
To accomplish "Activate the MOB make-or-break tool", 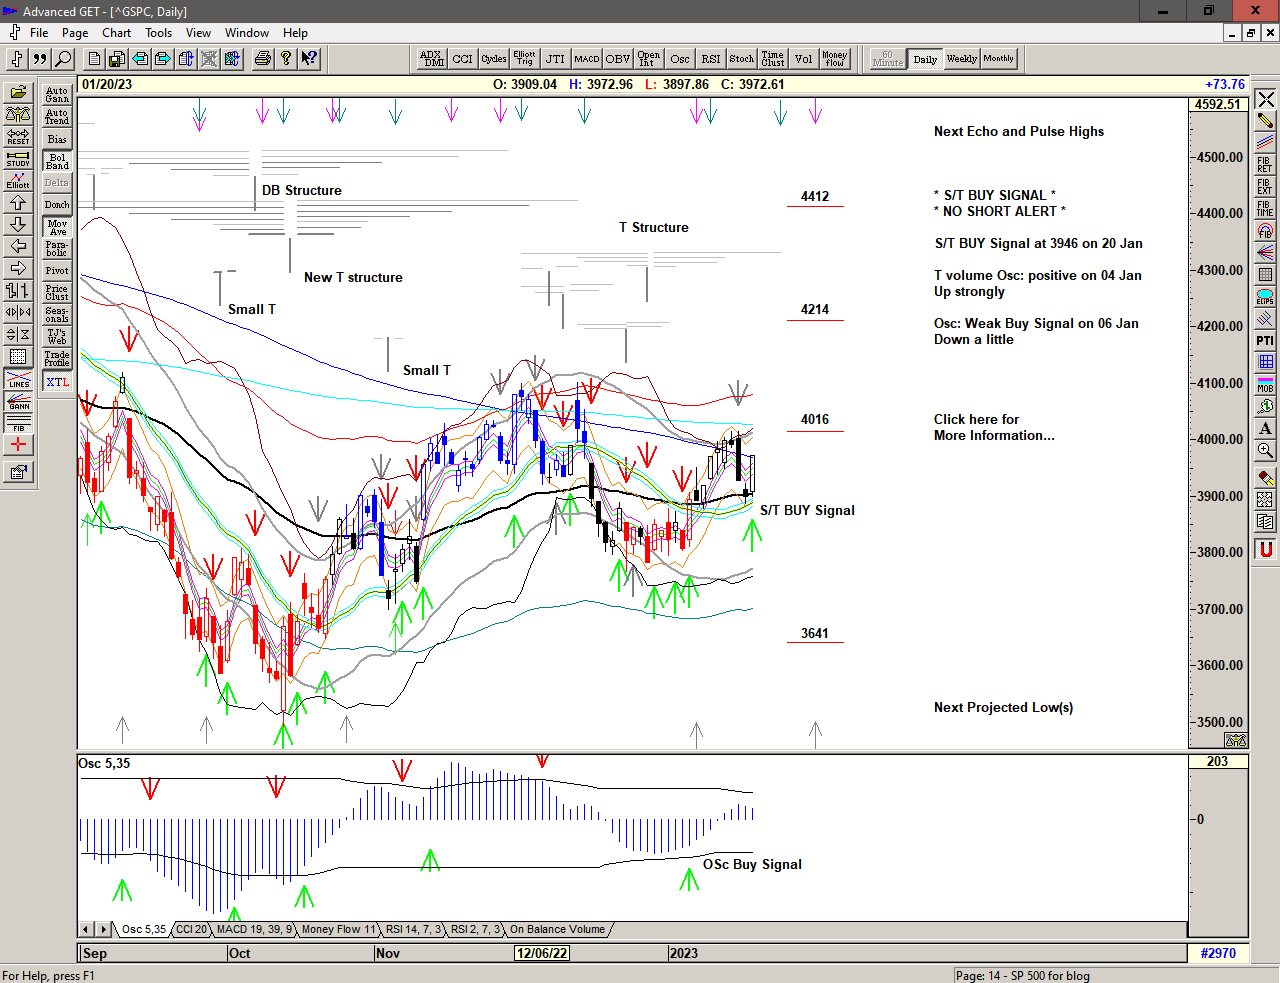I will click(1265, 385).
